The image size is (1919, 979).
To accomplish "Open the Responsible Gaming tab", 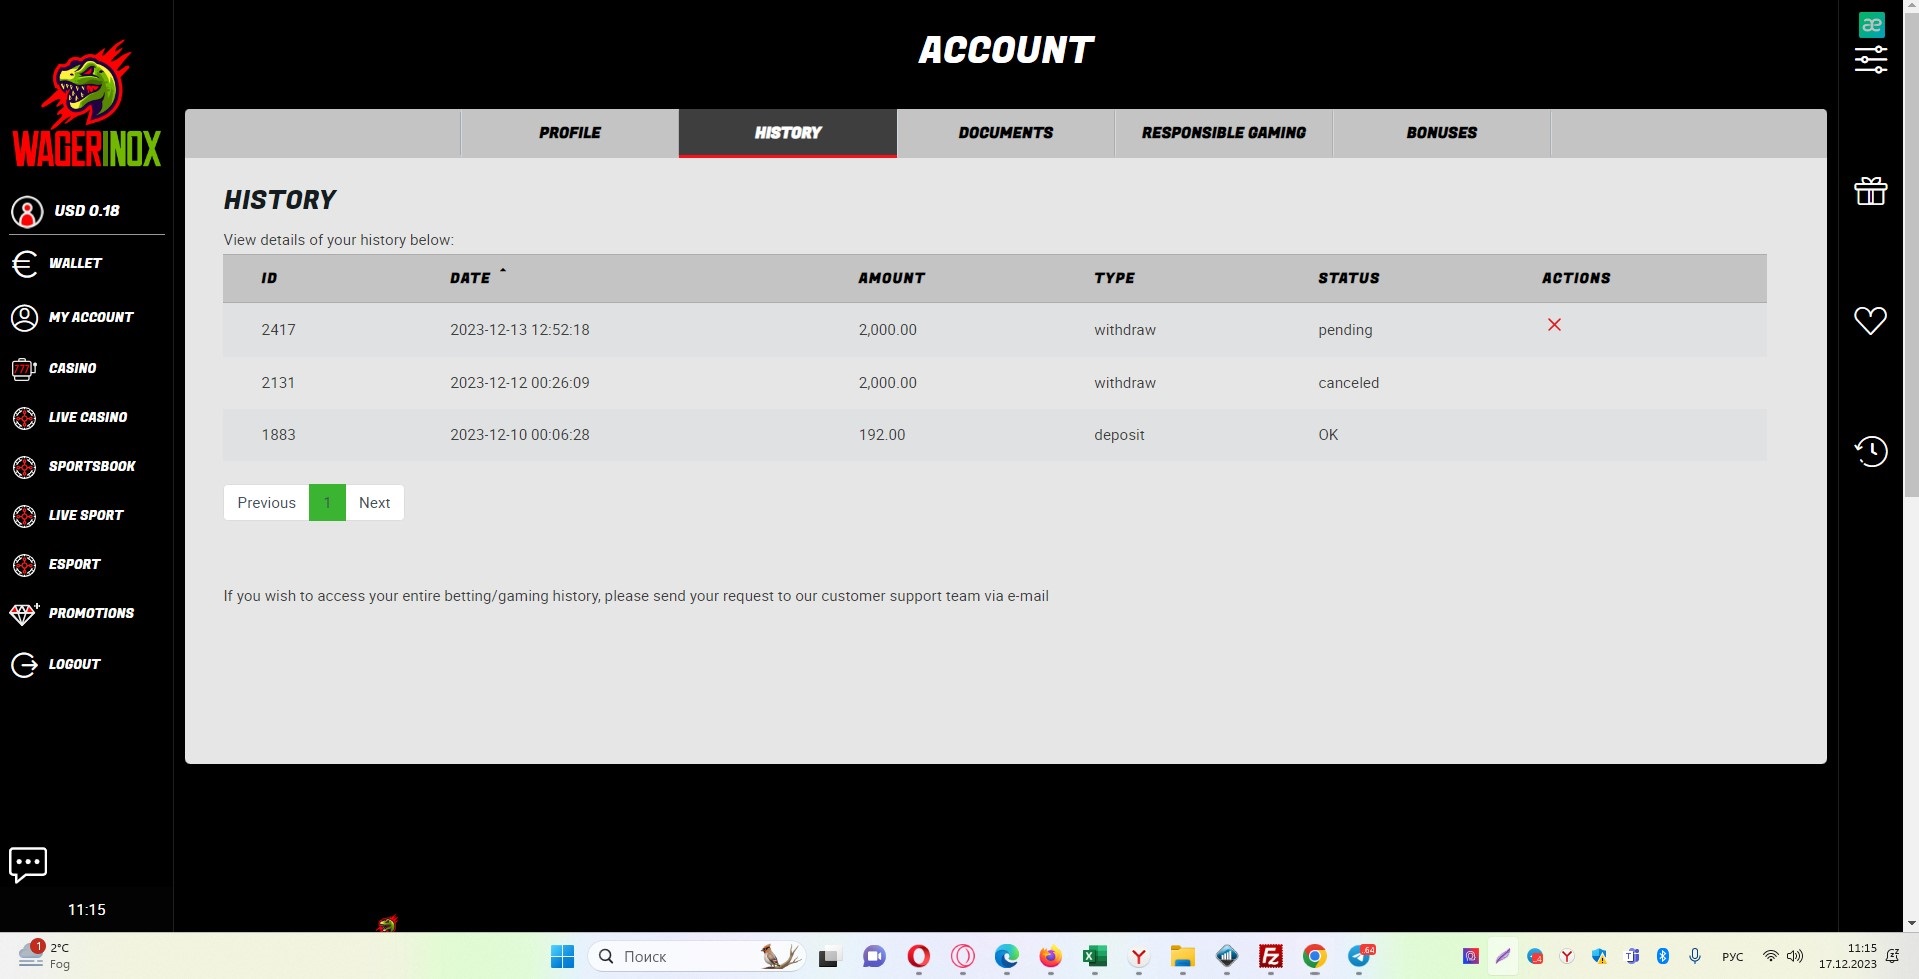I will pos(1224,133).
